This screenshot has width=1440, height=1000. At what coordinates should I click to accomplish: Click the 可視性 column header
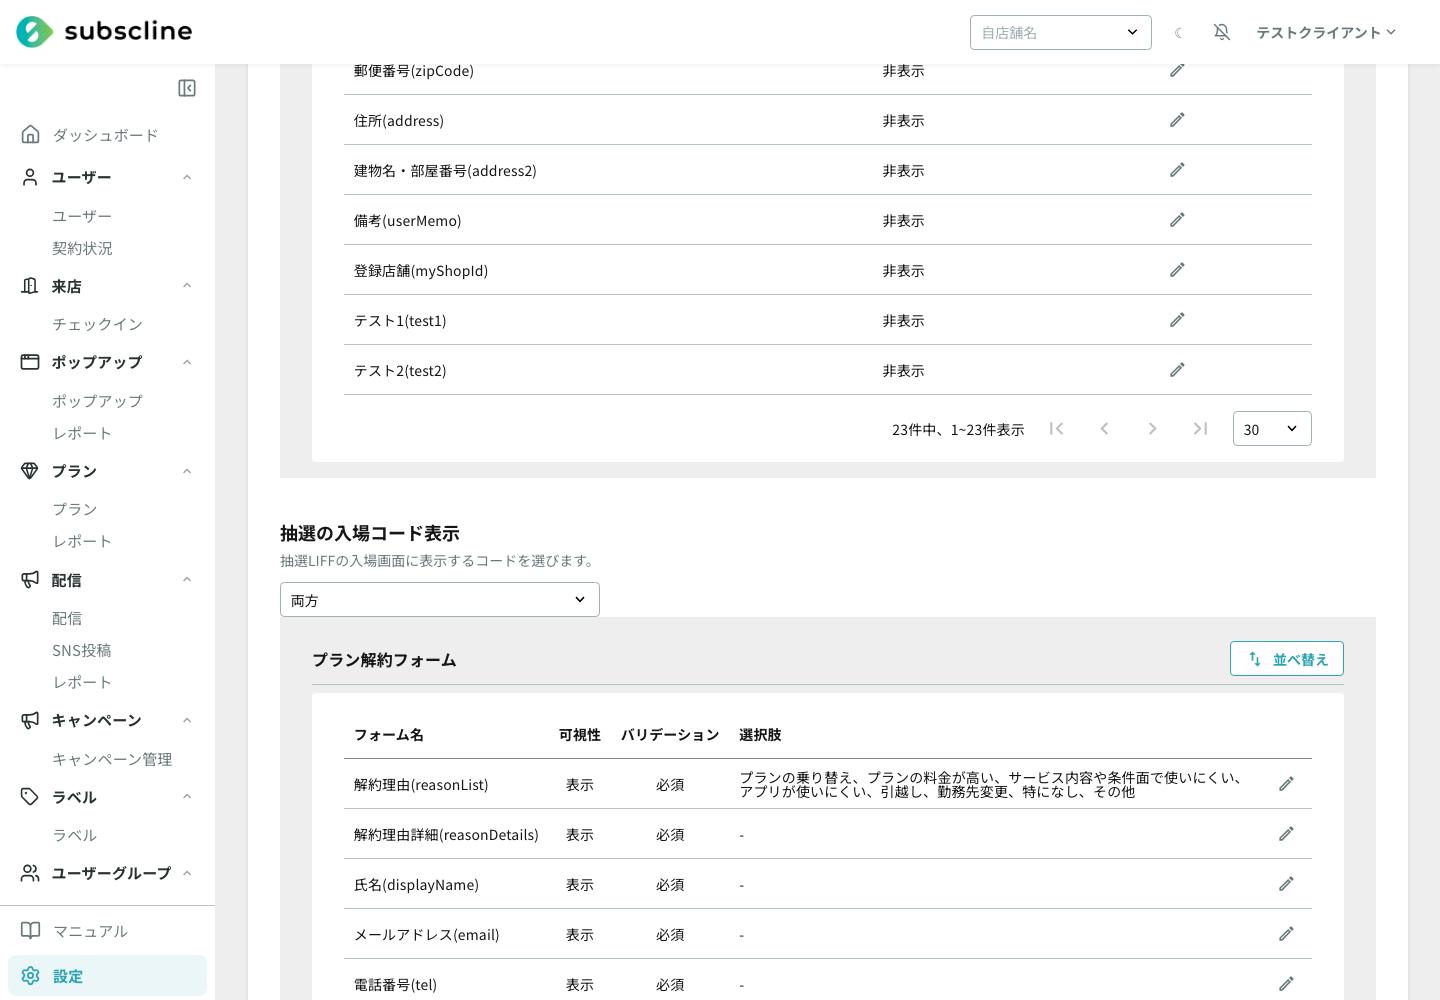[x=580, y=735]
